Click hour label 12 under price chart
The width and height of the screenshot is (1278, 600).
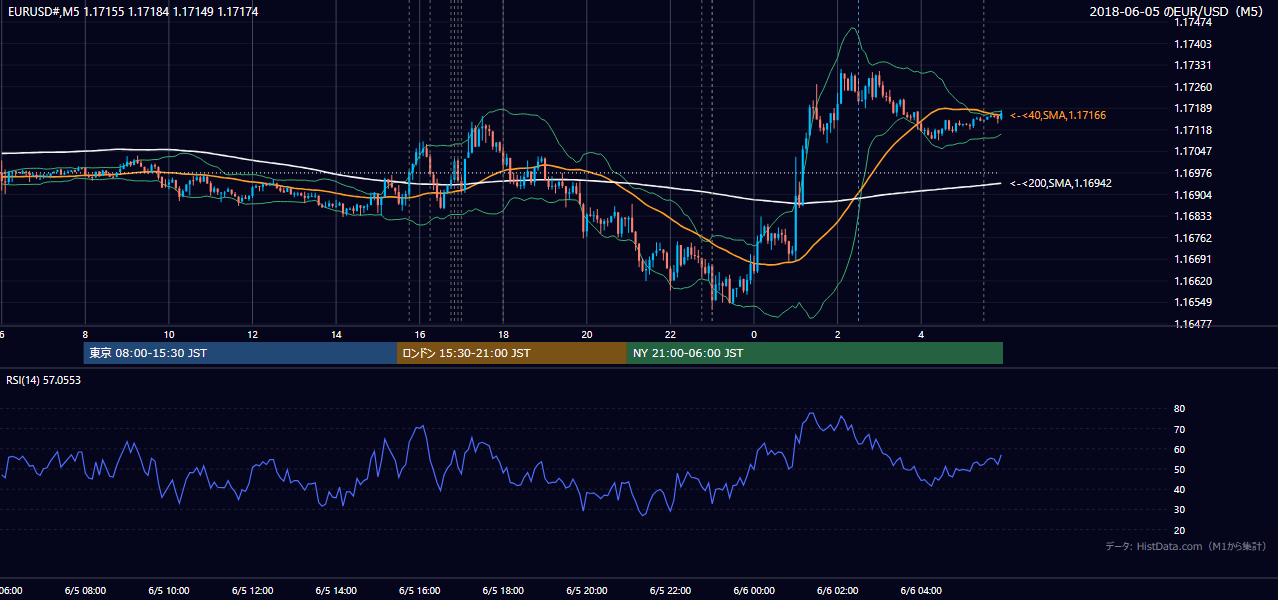[x=253, y=334]
